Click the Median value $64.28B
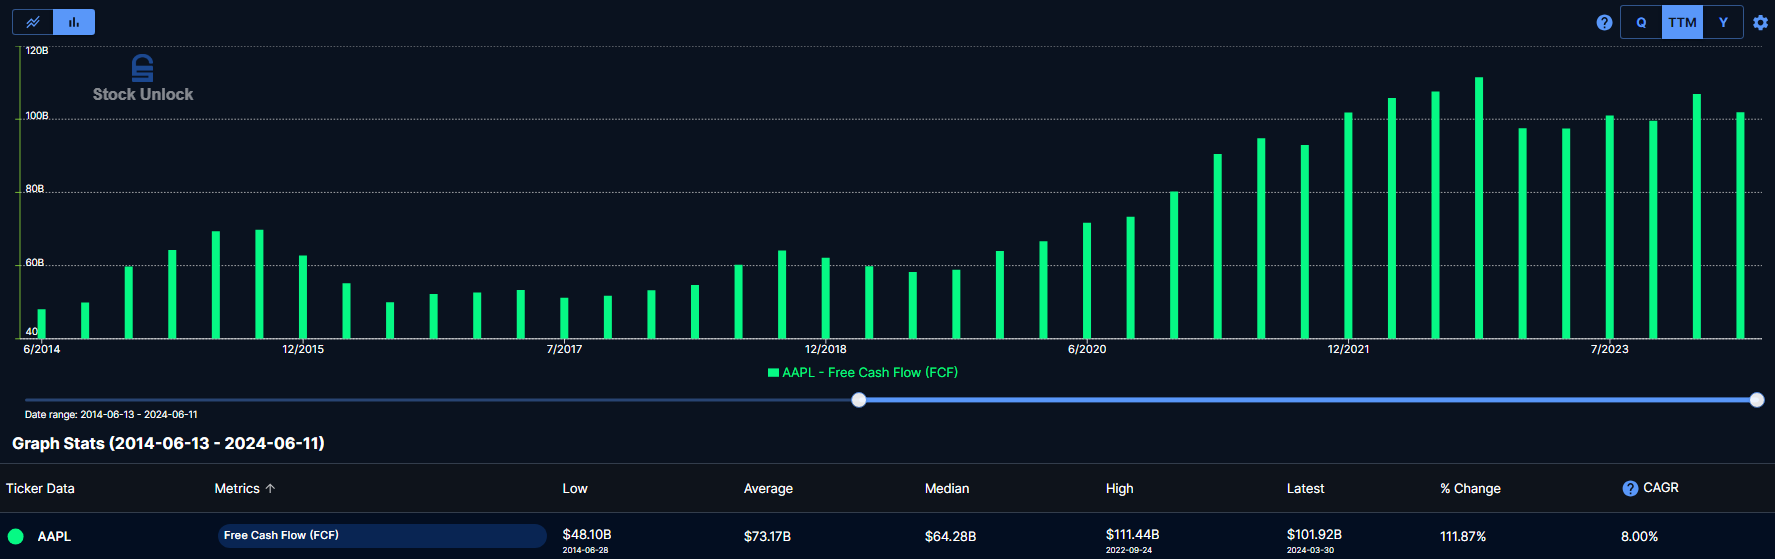The width and height of the screenshot is (1775, 559). tap(950, 536)
